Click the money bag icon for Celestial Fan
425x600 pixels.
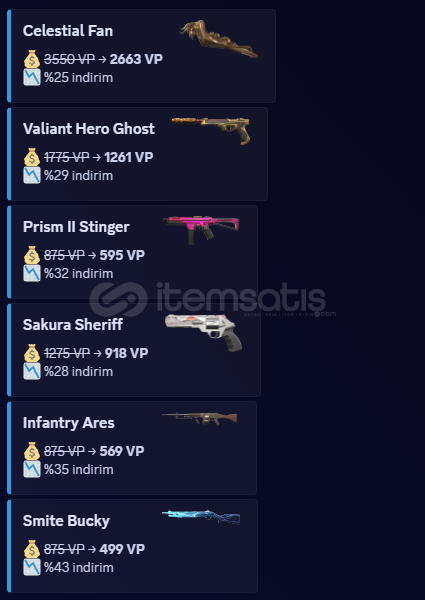(32, 59)
